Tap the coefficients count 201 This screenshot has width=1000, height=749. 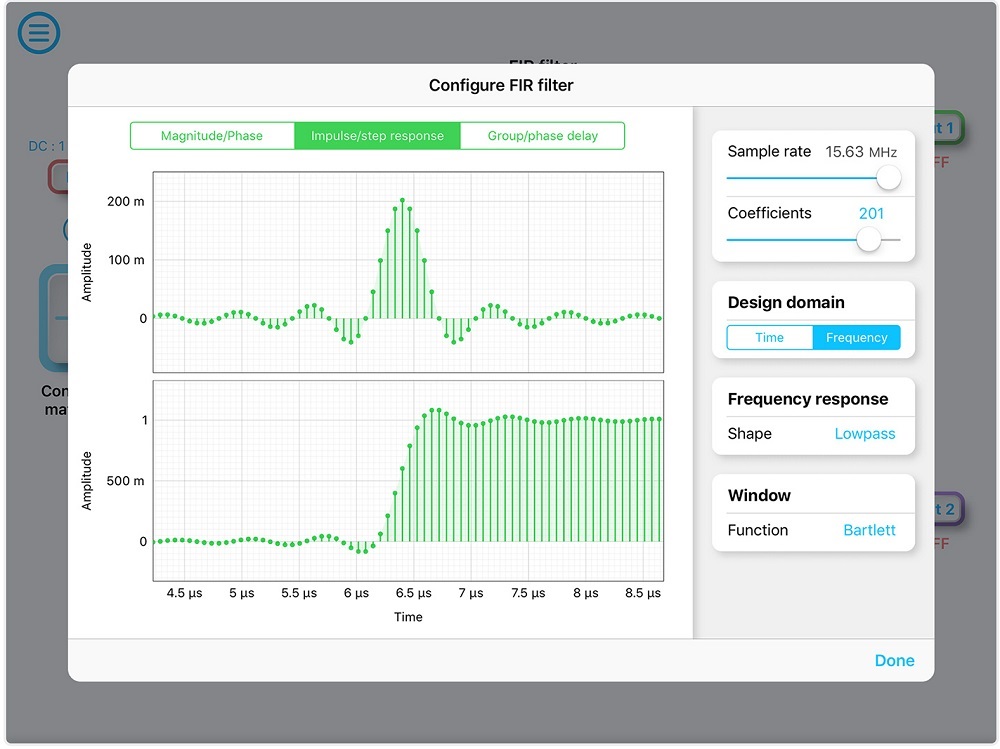point(871,213)
